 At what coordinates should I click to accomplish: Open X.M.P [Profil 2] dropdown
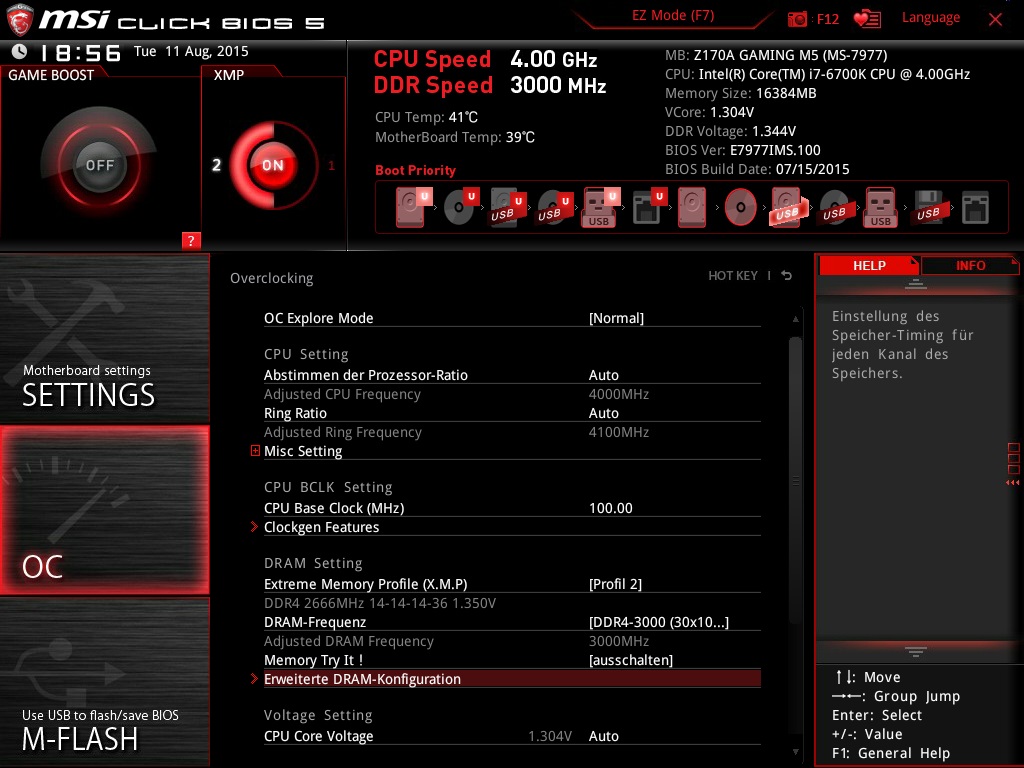[x=615, y=584]
